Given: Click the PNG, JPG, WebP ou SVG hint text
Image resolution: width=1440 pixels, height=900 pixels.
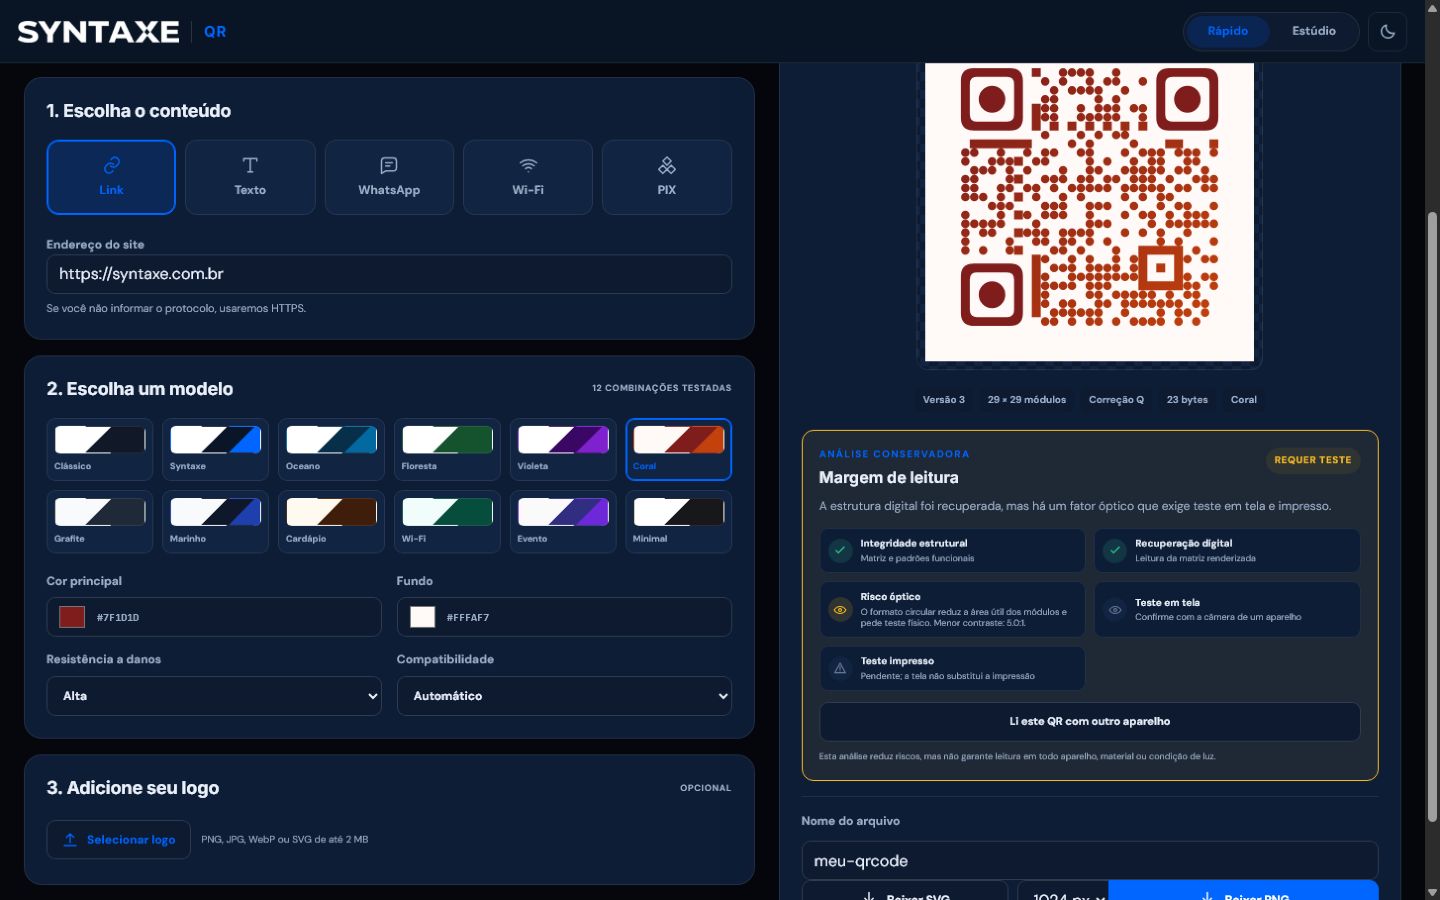Looking at the screenshot, I should click(285, 840).
